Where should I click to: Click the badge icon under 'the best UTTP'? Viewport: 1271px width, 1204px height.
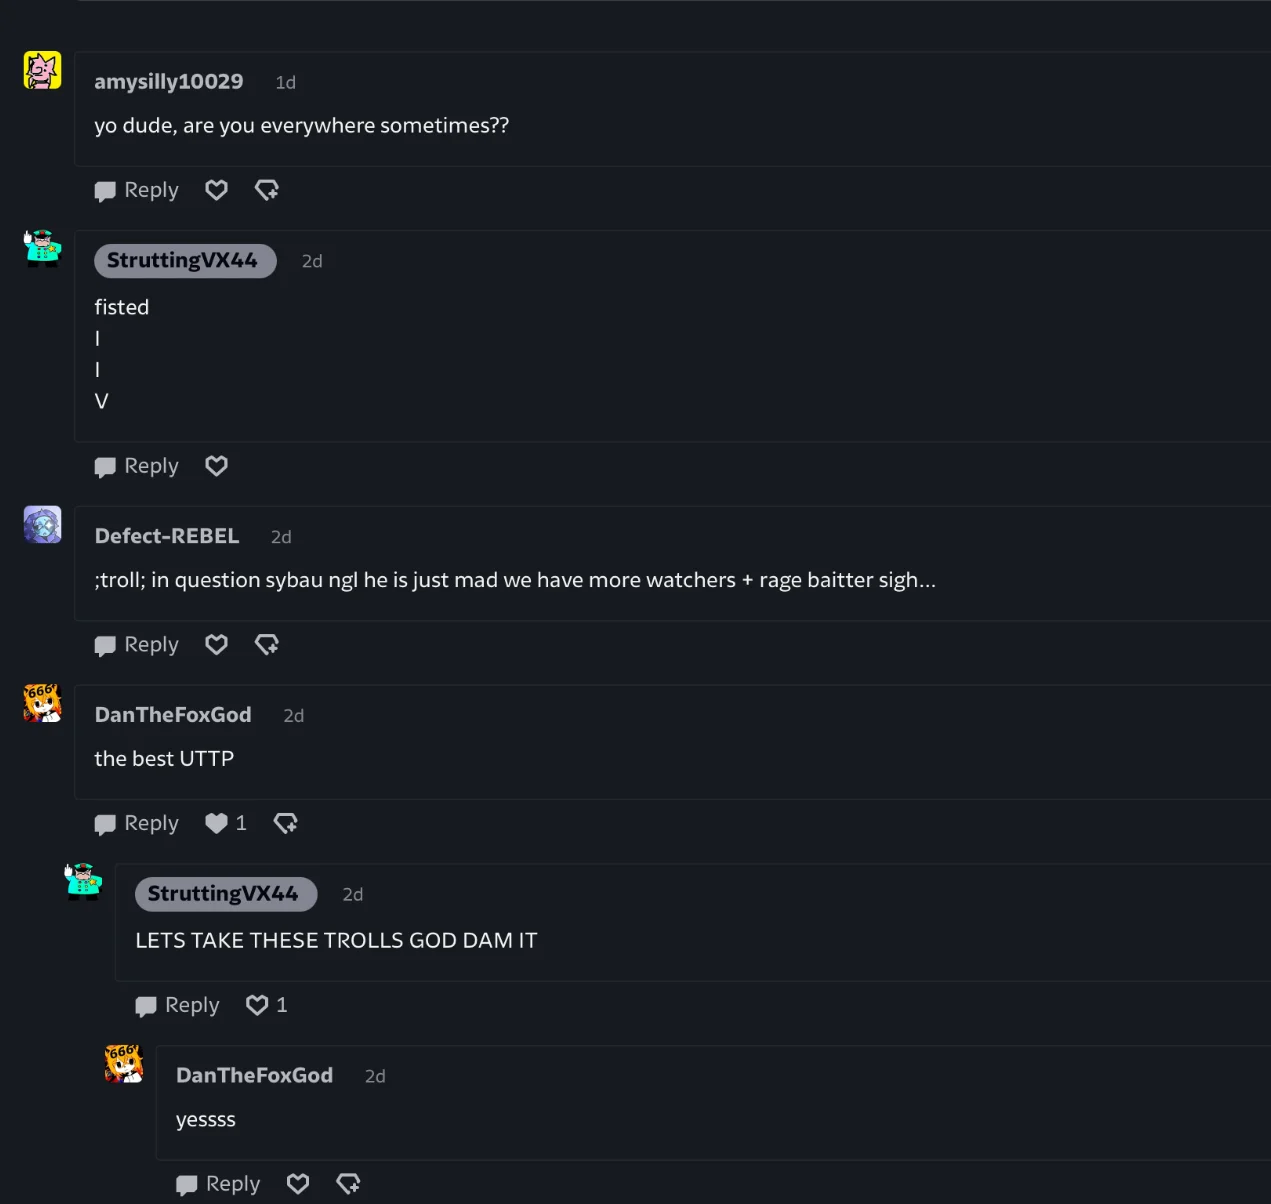(x=285, y=823)
